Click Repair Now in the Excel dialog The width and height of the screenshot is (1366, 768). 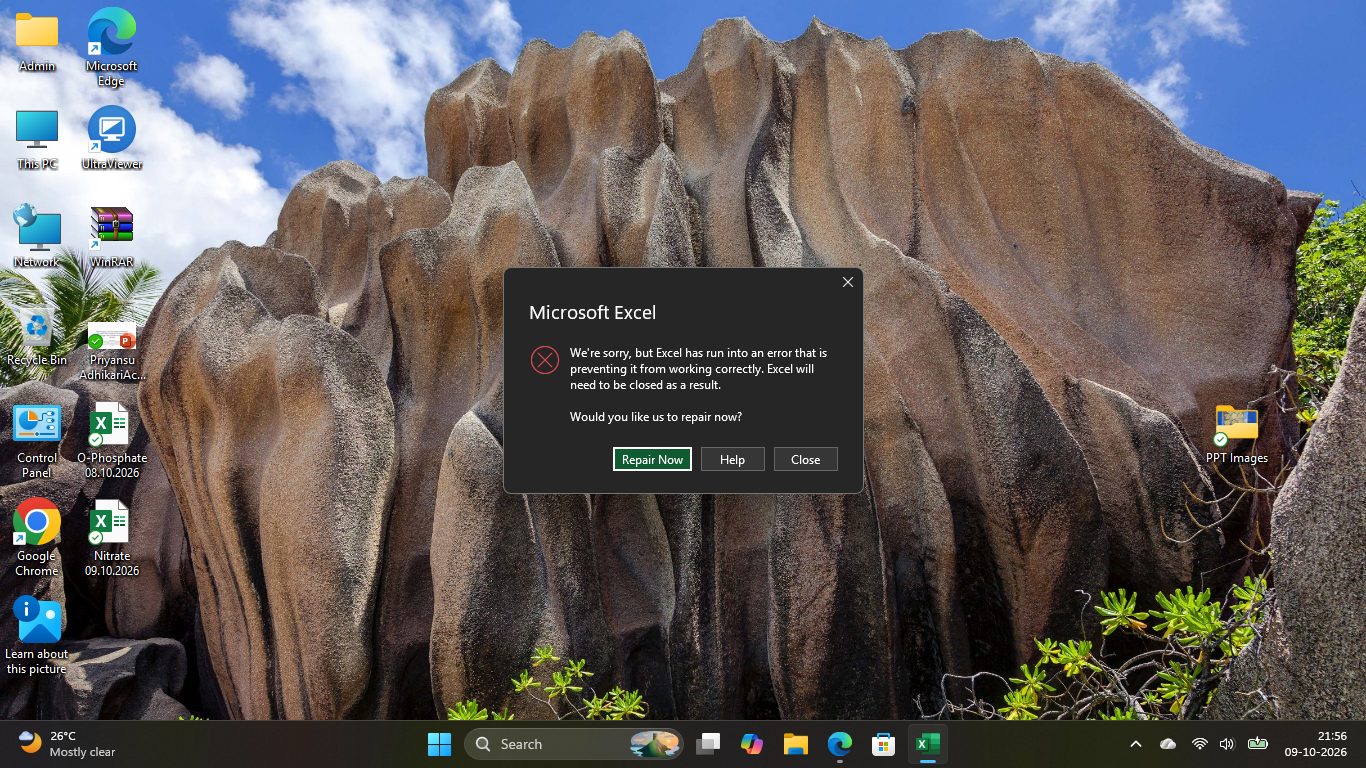(x=652, y=459)
